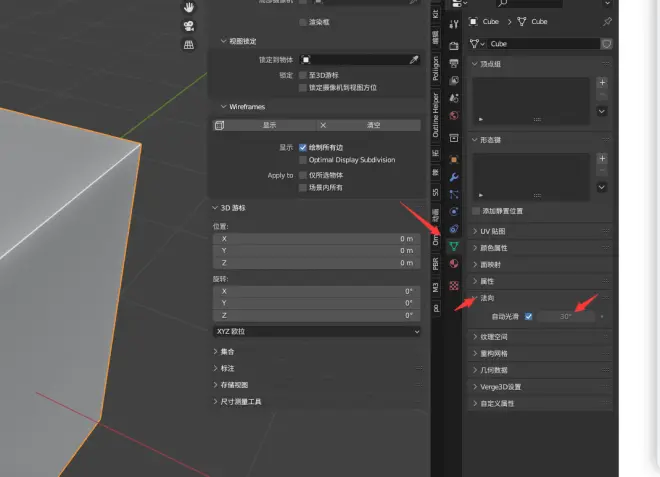Viewport: 660px width, 477px height.
Task: Switch to the S5 sidebar tab
Action: coord(436,192)
